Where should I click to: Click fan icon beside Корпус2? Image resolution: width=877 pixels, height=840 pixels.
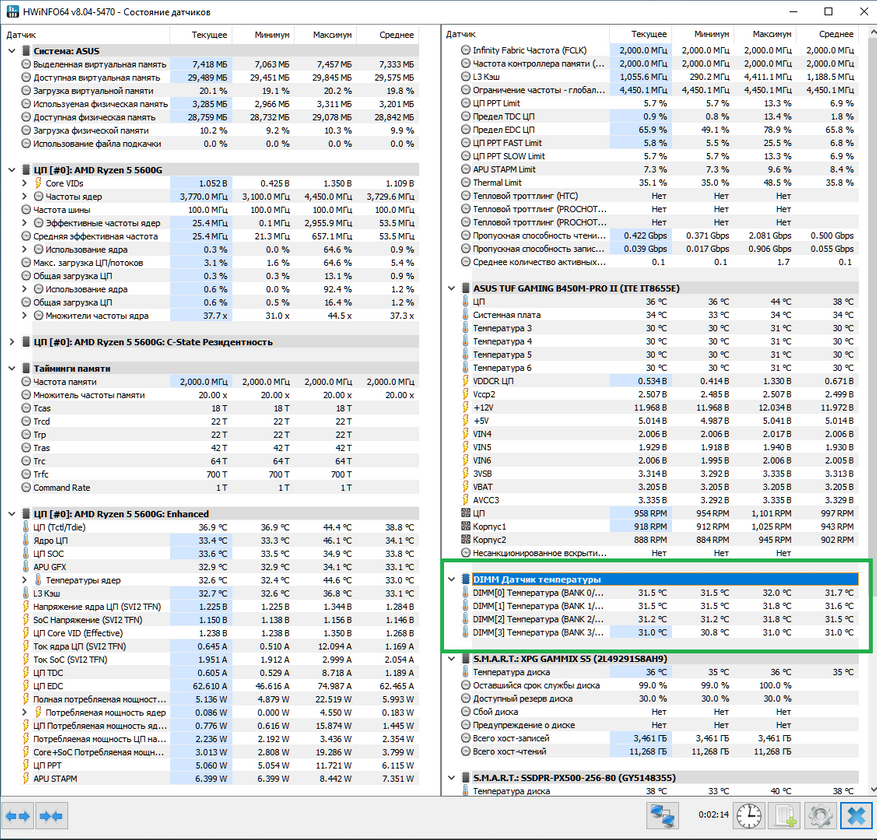(x=465, y=540)
